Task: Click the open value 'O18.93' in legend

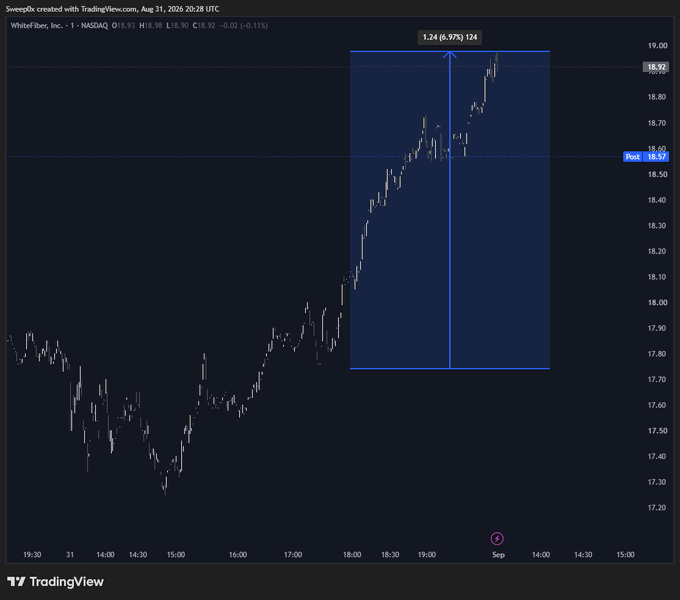Action: (x=123, y=26)
